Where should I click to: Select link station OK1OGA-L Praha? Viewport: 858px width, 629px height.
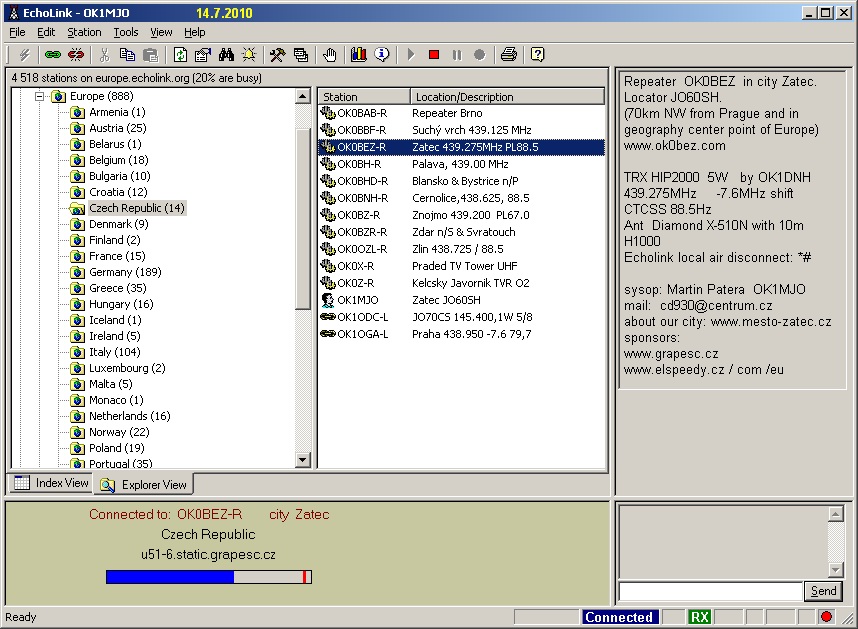(x=461, y=334)
